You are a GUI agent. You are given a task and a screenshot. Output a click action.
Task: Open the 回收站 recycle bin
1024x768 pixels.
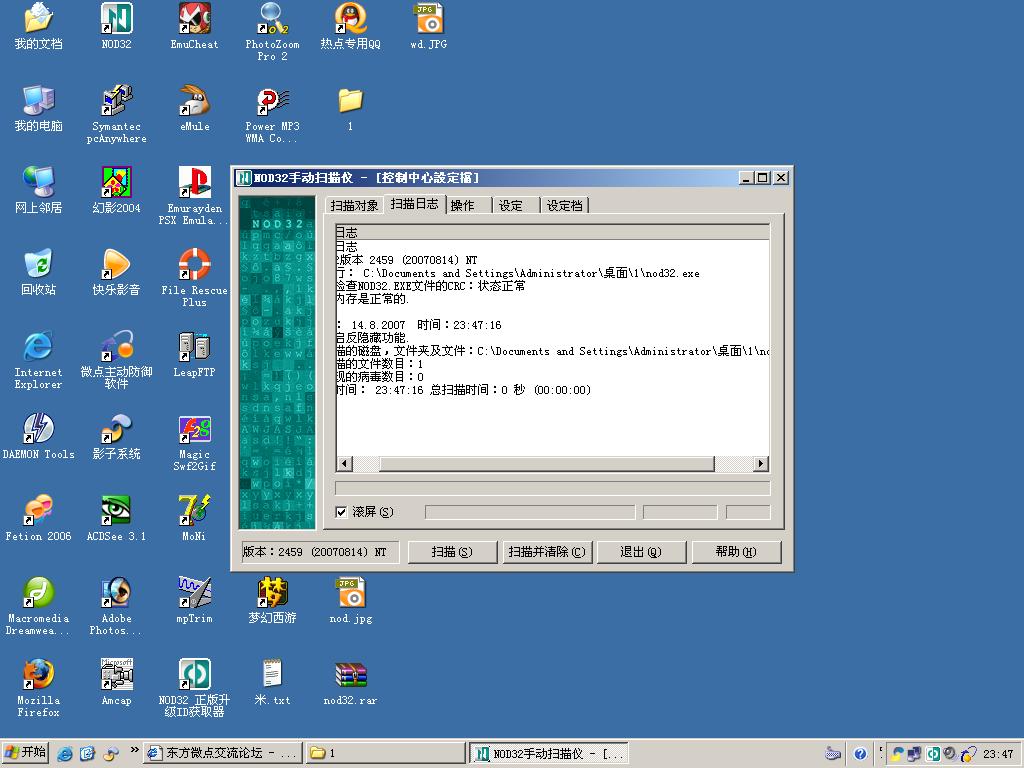coord(39,272)
